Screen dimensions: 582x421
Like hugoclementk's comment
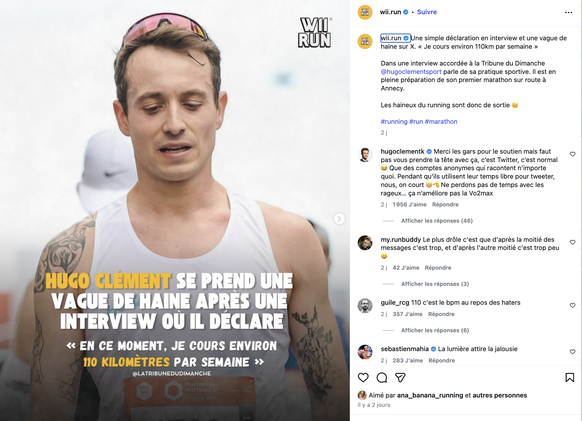coord(572,154)
